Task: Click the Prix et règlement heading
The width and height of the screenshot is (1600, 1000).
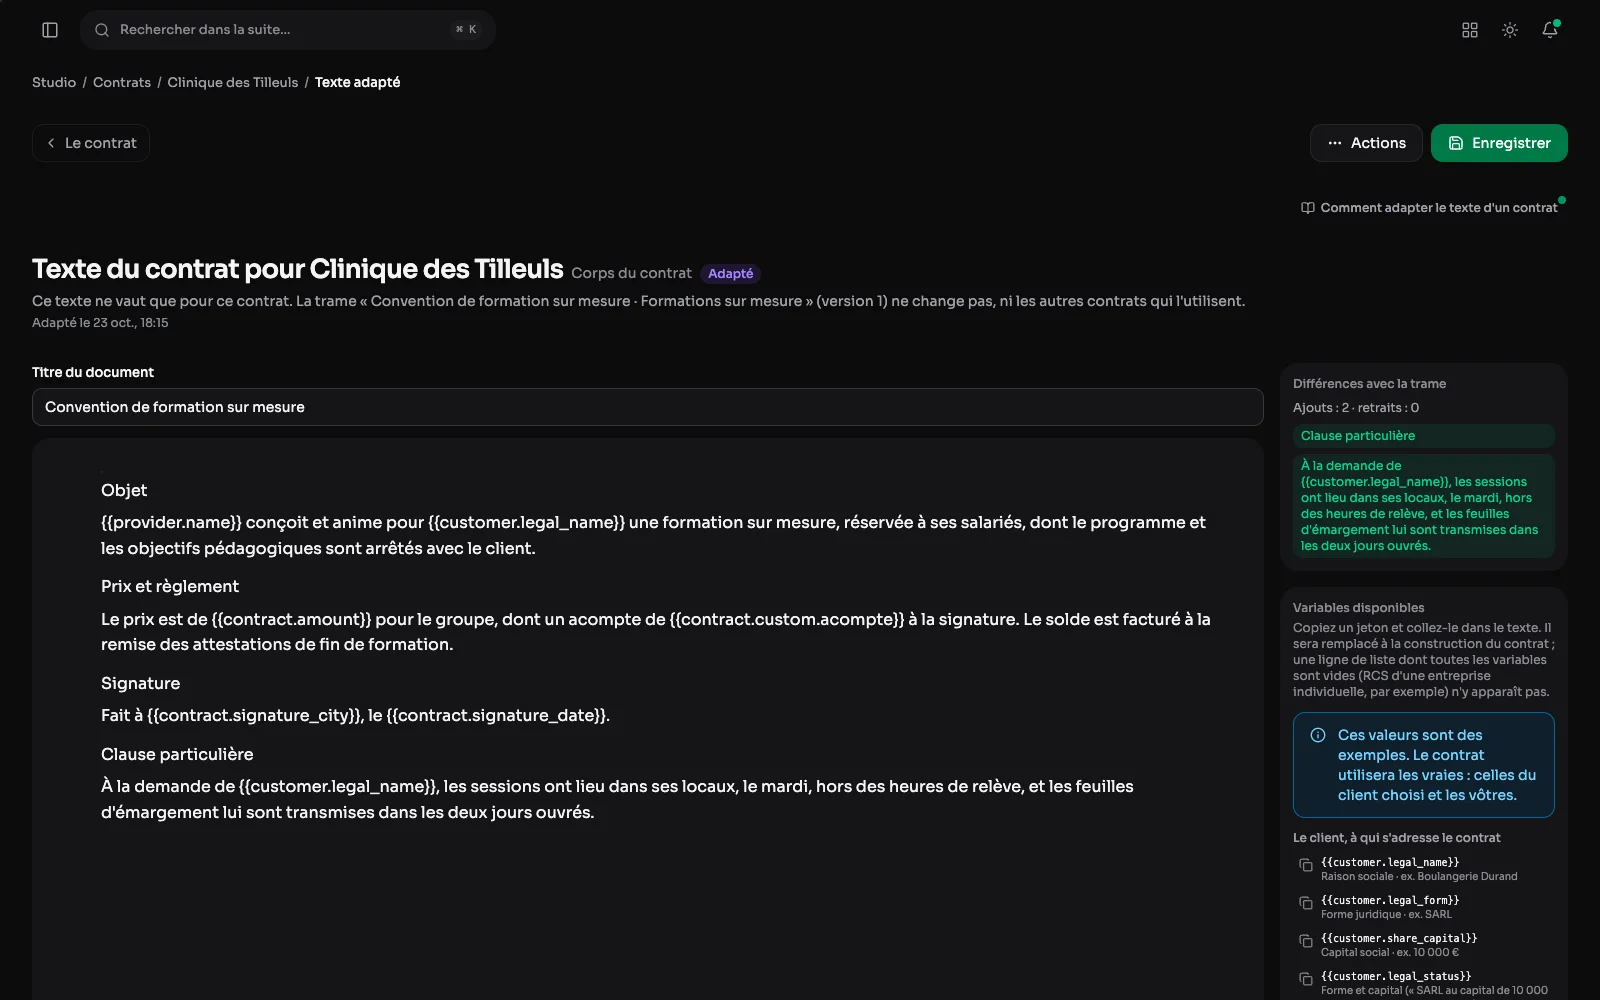Action: (x=170, y=586)
